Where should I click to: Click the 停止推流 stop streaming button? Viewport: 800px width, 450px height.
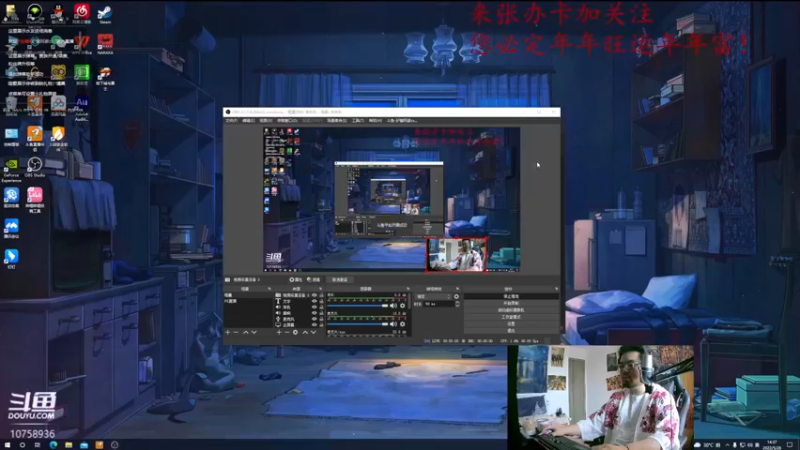pyautogui.click(x=511, y=296)
